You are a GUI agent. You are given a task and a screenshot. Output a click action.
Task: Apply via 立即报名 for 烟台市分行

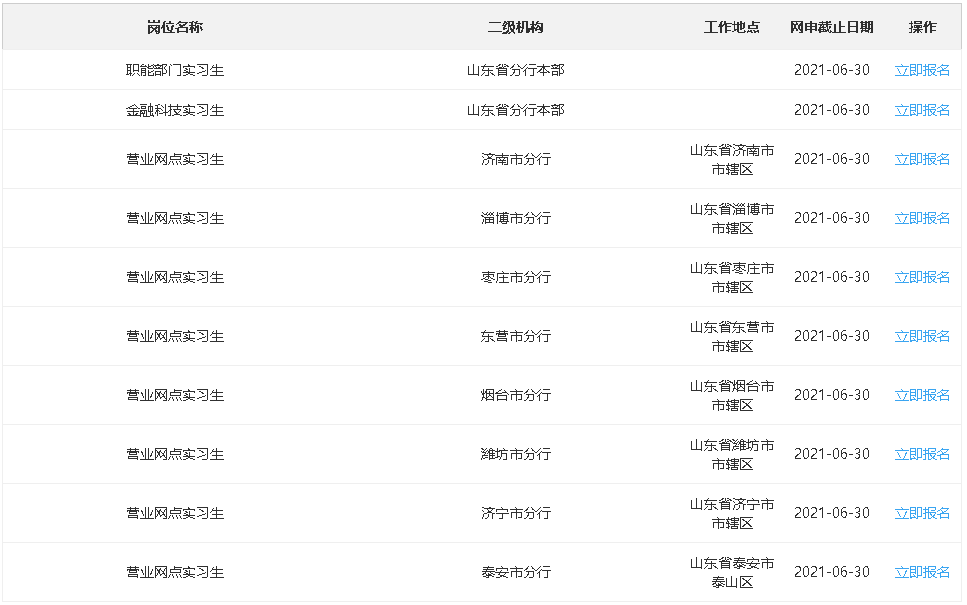pyautogui.click(x=922, y=395)
